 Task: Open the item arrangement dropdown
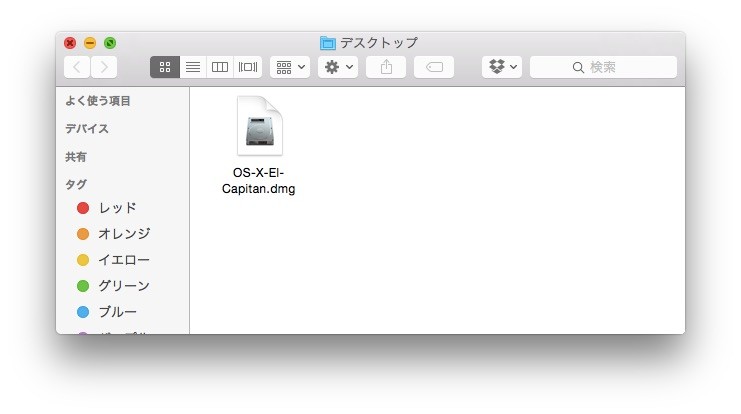click(x=290, y=67)
